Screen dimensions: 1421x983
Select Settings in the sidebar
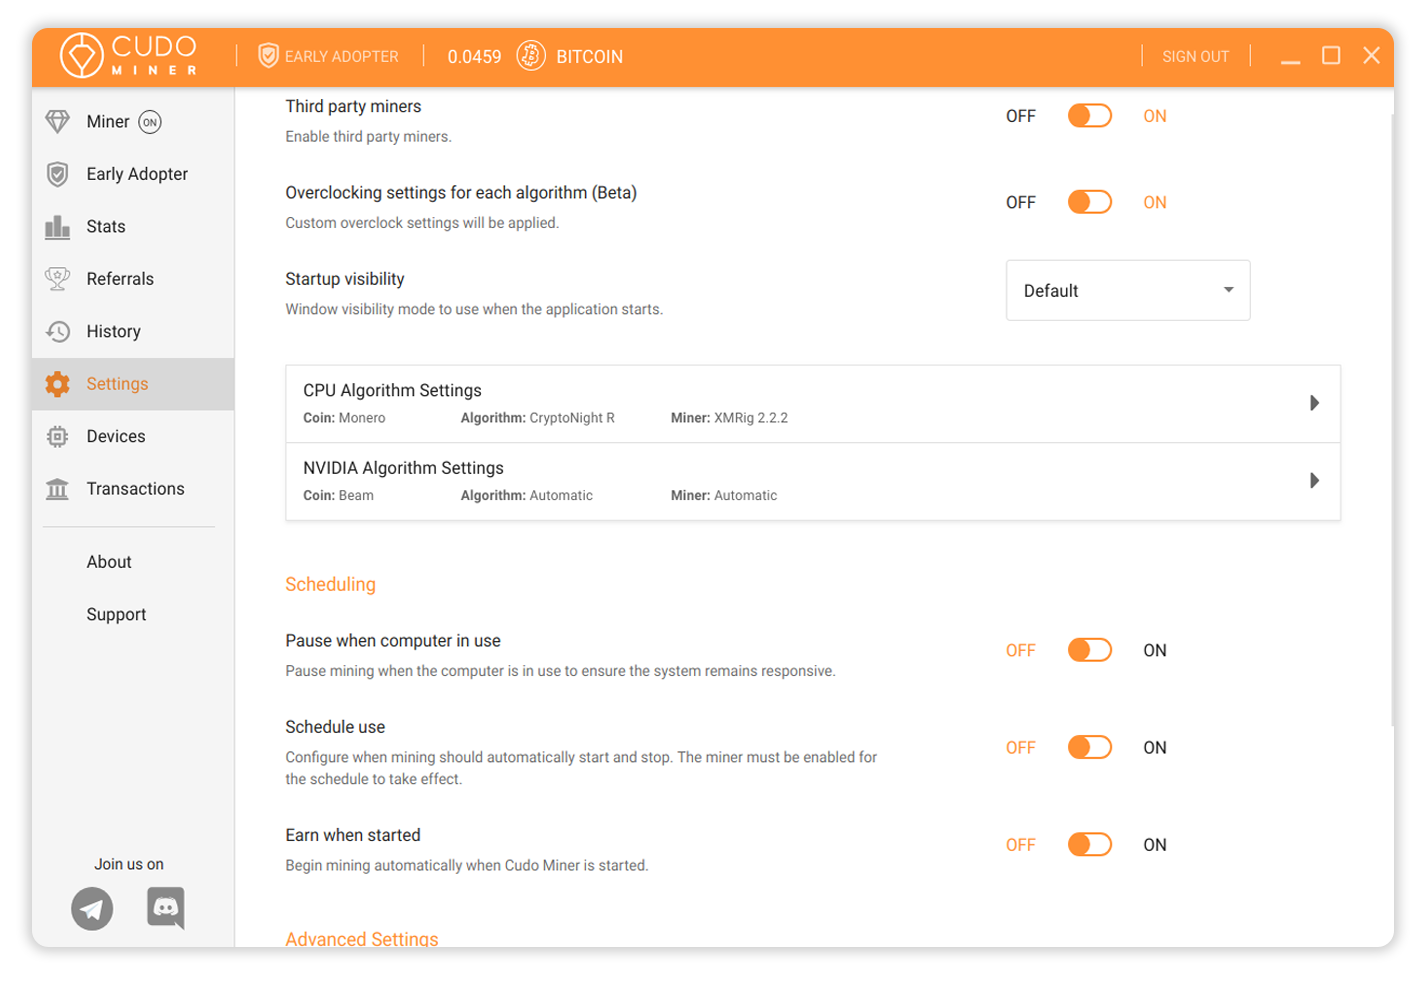(x=133, y=384)
